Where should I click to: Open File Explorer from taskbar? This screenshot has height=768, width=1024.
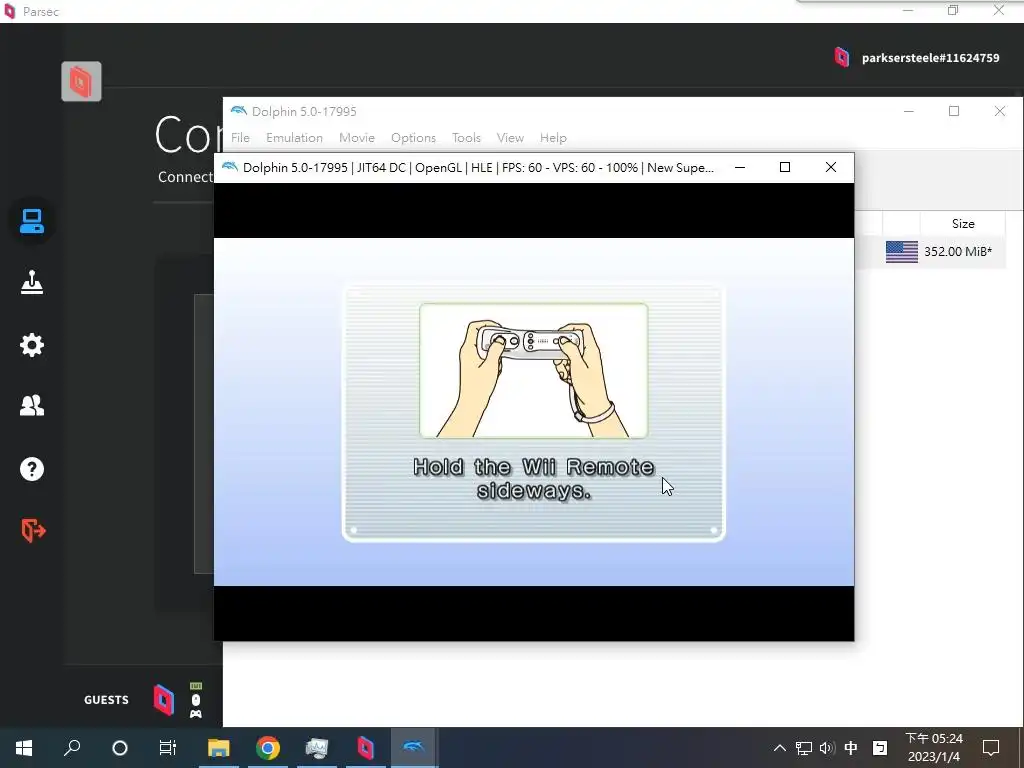tap(219, 748)
